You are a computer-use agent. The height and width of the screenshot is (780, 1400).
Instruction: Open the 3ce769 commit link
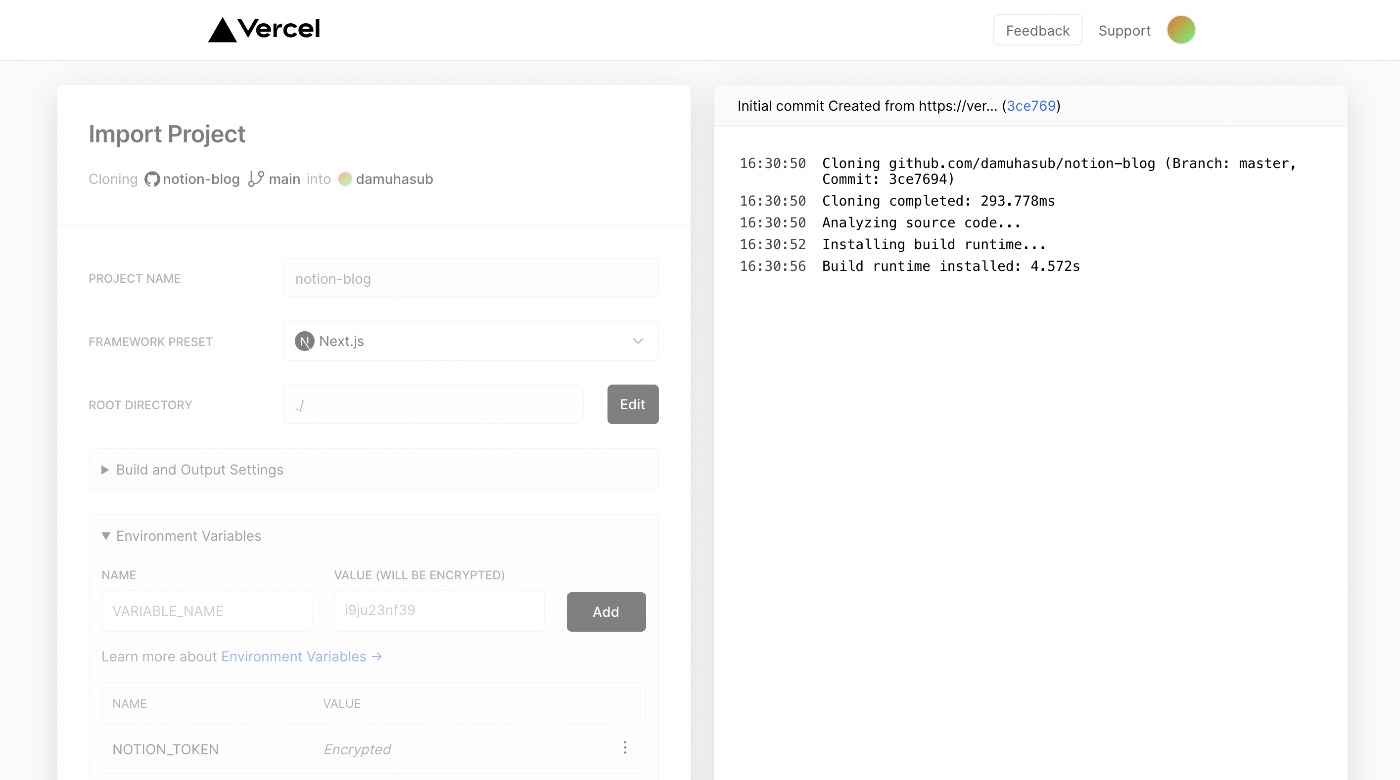coord(1031,105)
